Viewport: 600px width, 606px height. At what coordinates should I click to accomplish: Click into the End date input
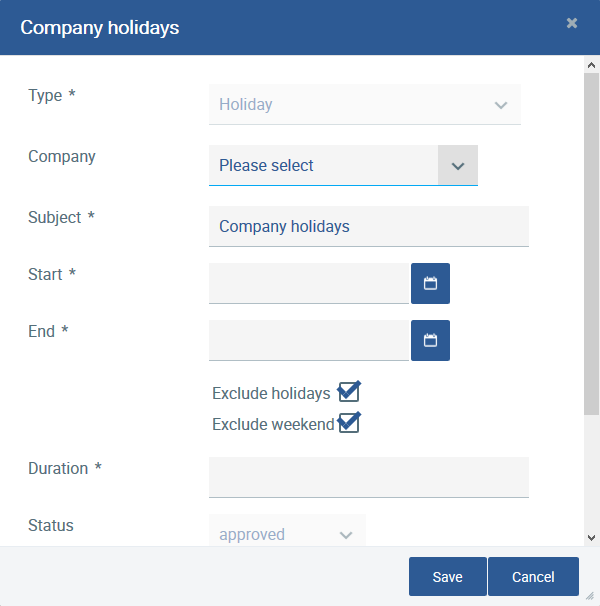coord(308,341)
